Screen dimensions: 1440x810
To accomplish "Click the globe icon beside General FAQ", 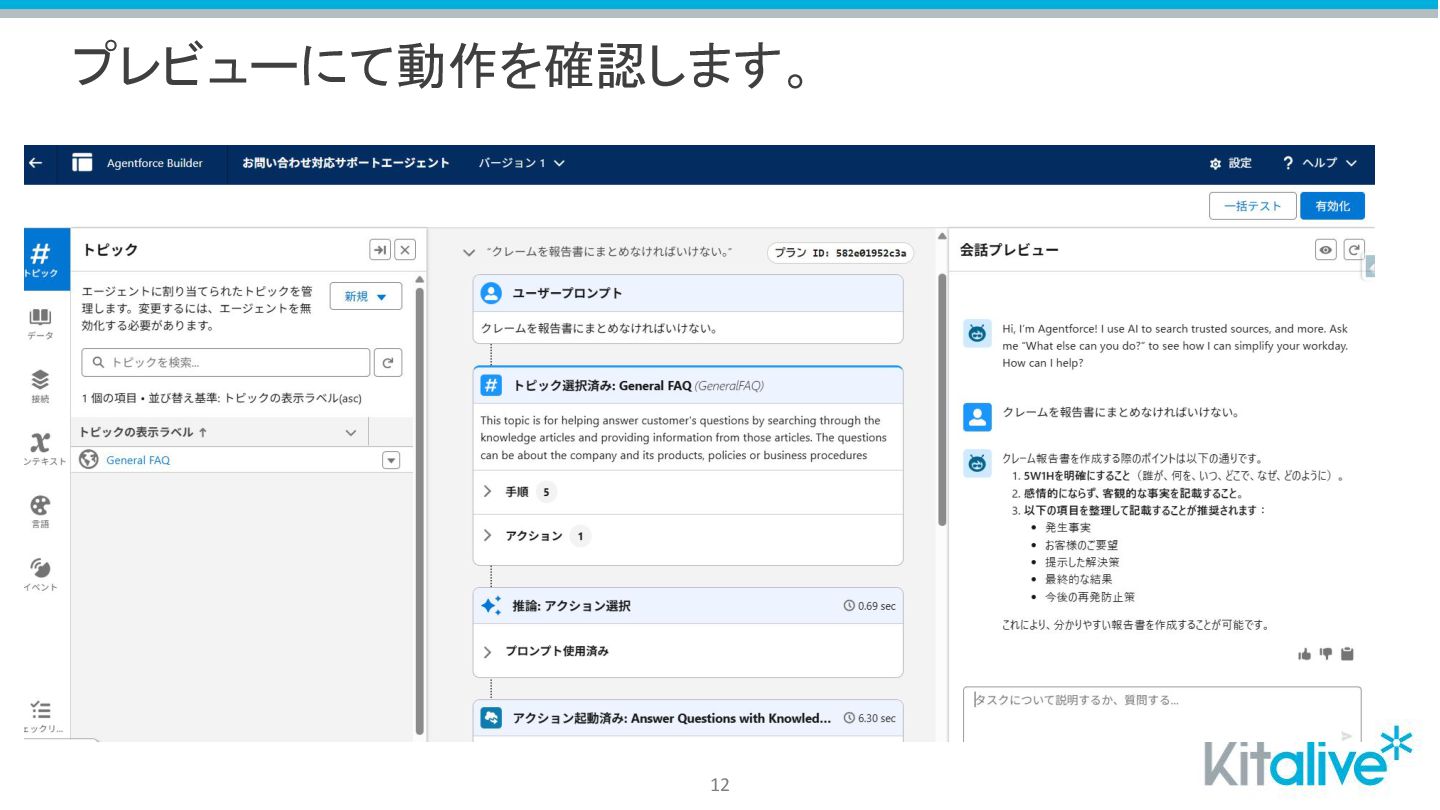I will (89, 460).
